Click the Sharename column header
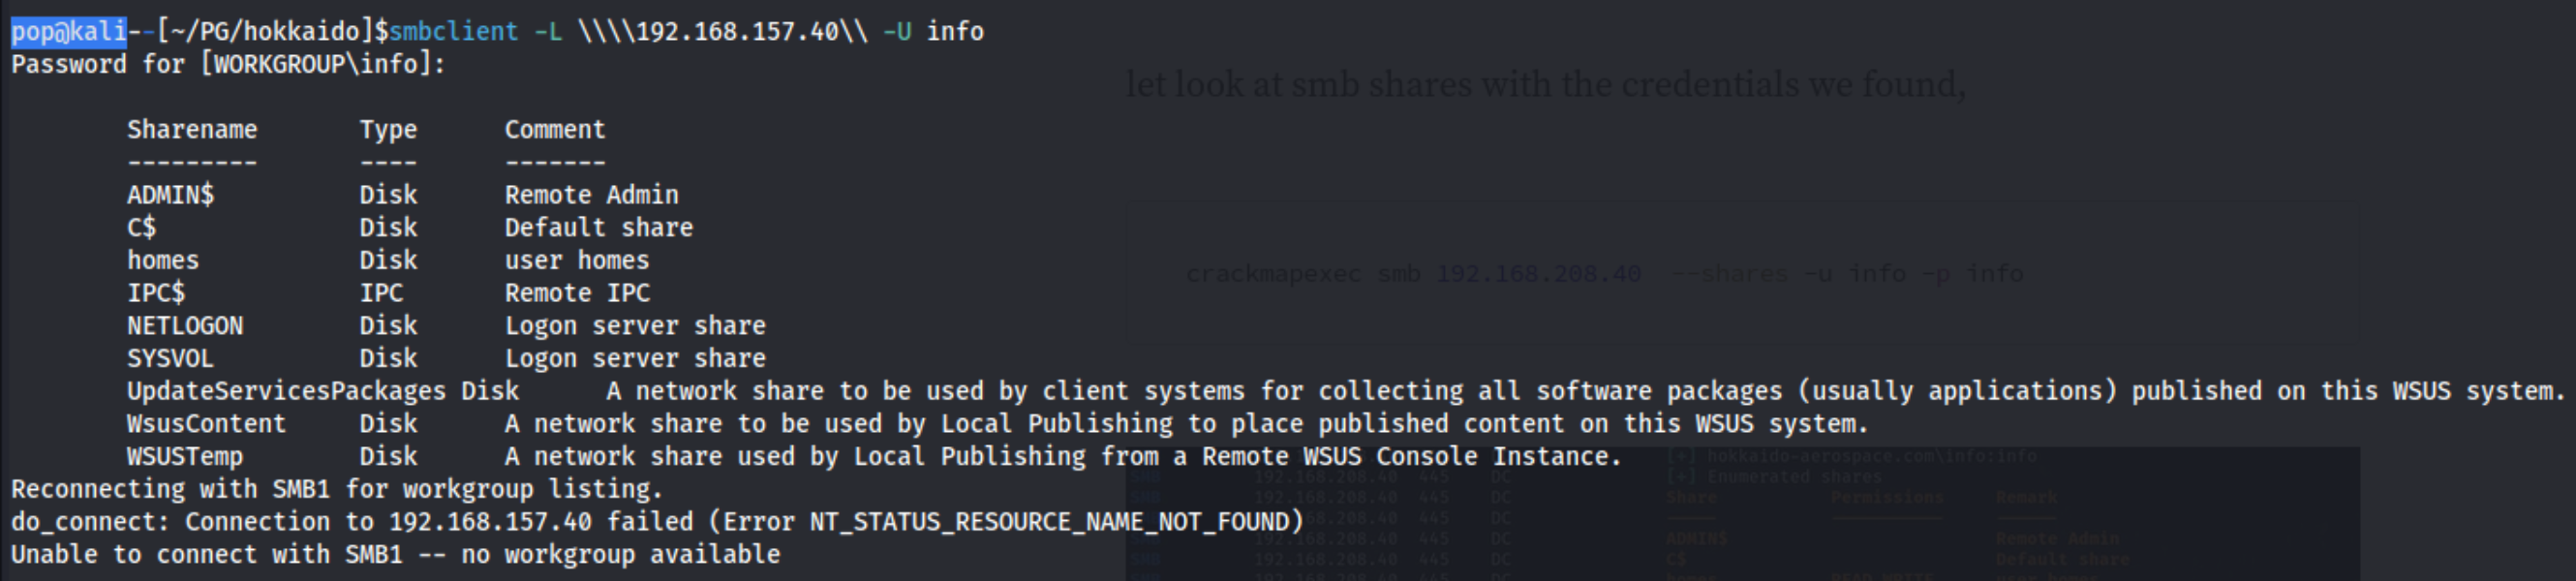Viewport: 2576px width, 581px height. click(192, 130)
